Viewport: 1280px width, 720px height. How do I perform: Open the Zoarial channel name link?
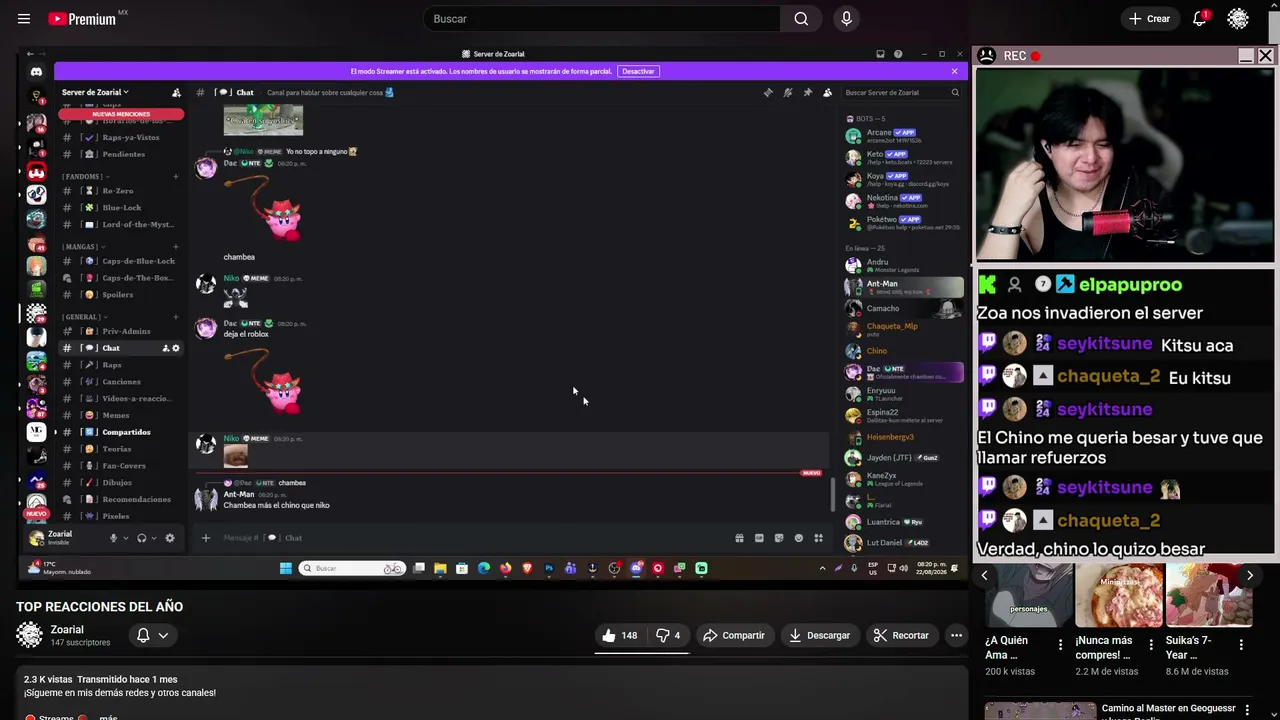pyautogui.click(x=67, y=630)
